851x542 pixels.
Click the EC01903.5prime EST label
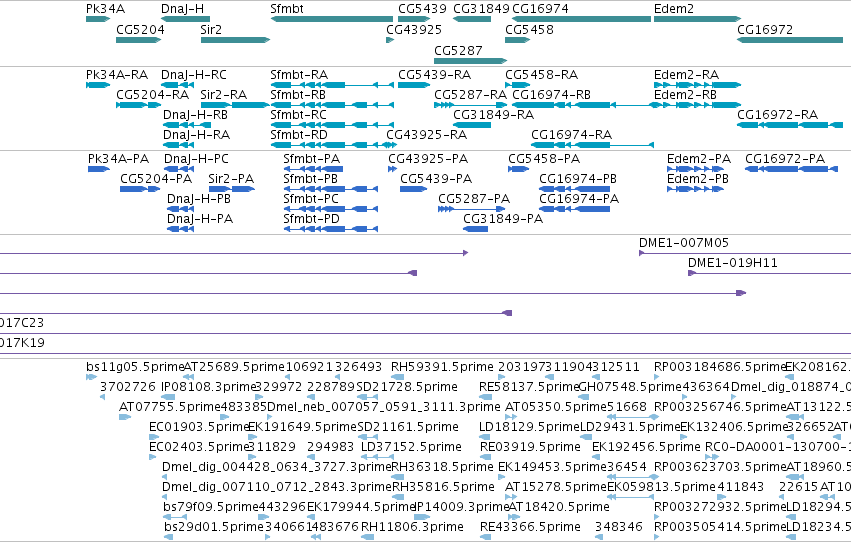[x=199, y=427]
